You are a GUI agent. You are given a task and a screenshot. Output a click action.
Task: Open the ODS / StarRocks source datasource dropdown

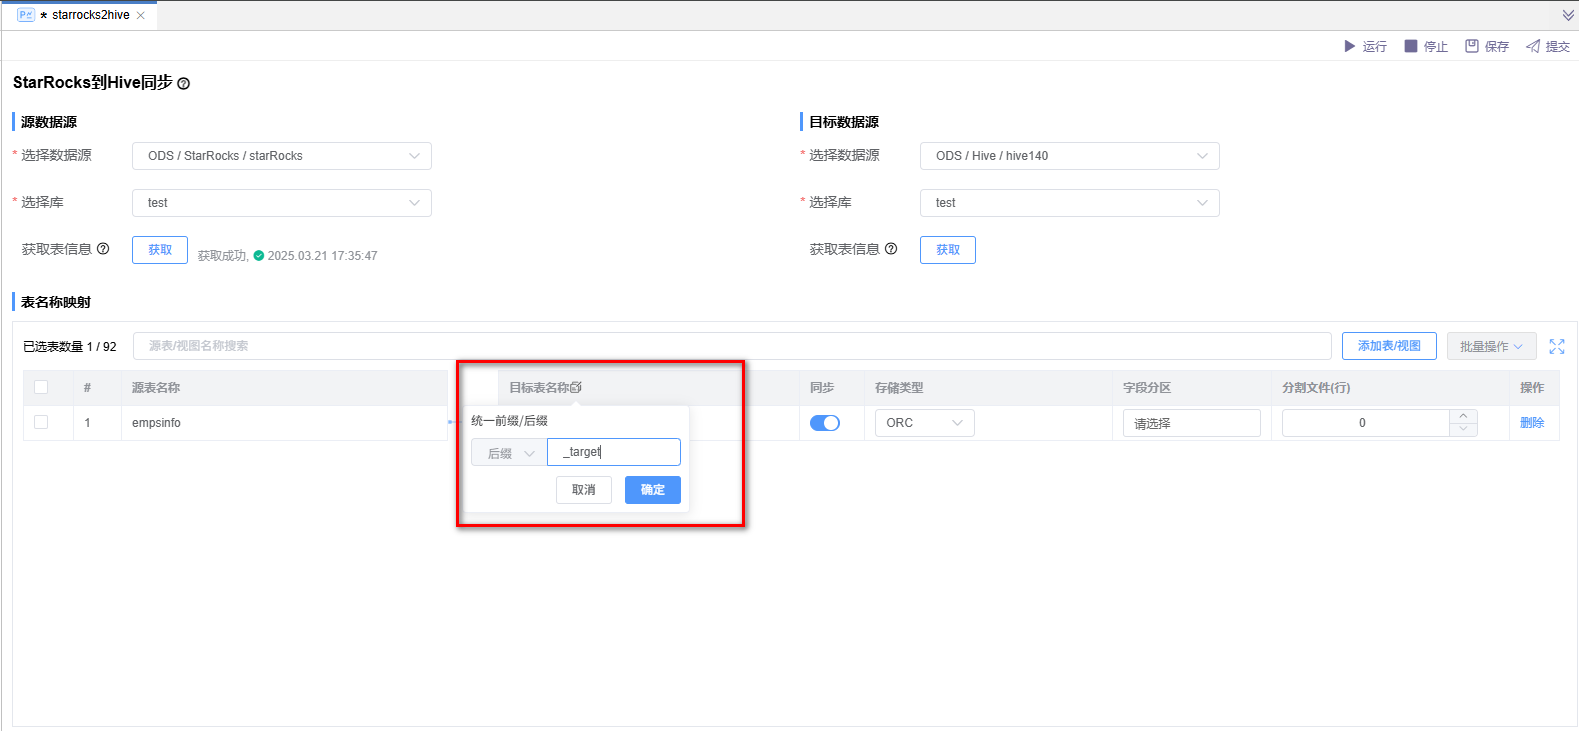click(x=282, y=156)
